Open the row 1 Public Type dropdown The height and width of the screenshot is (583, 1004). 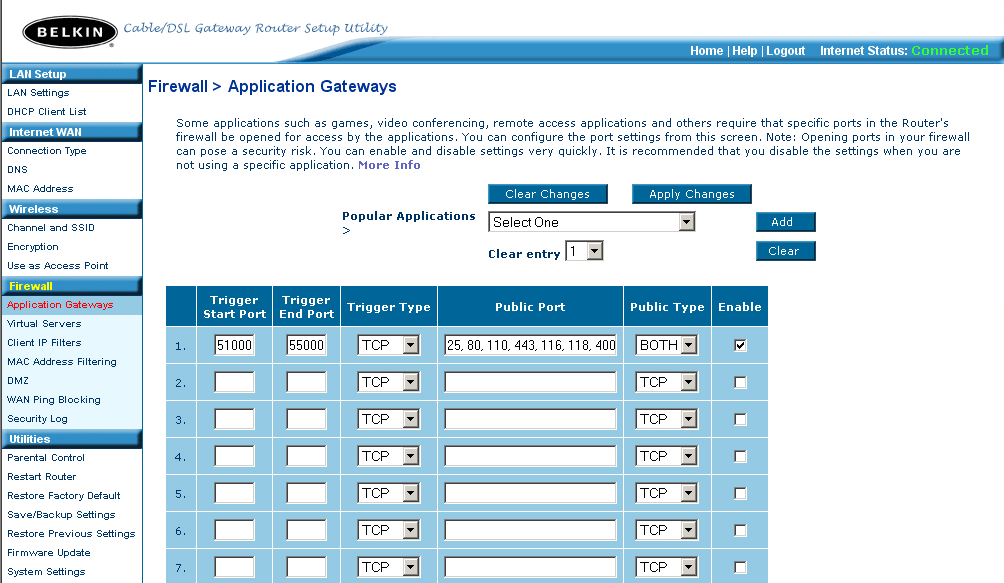(666, 345)
